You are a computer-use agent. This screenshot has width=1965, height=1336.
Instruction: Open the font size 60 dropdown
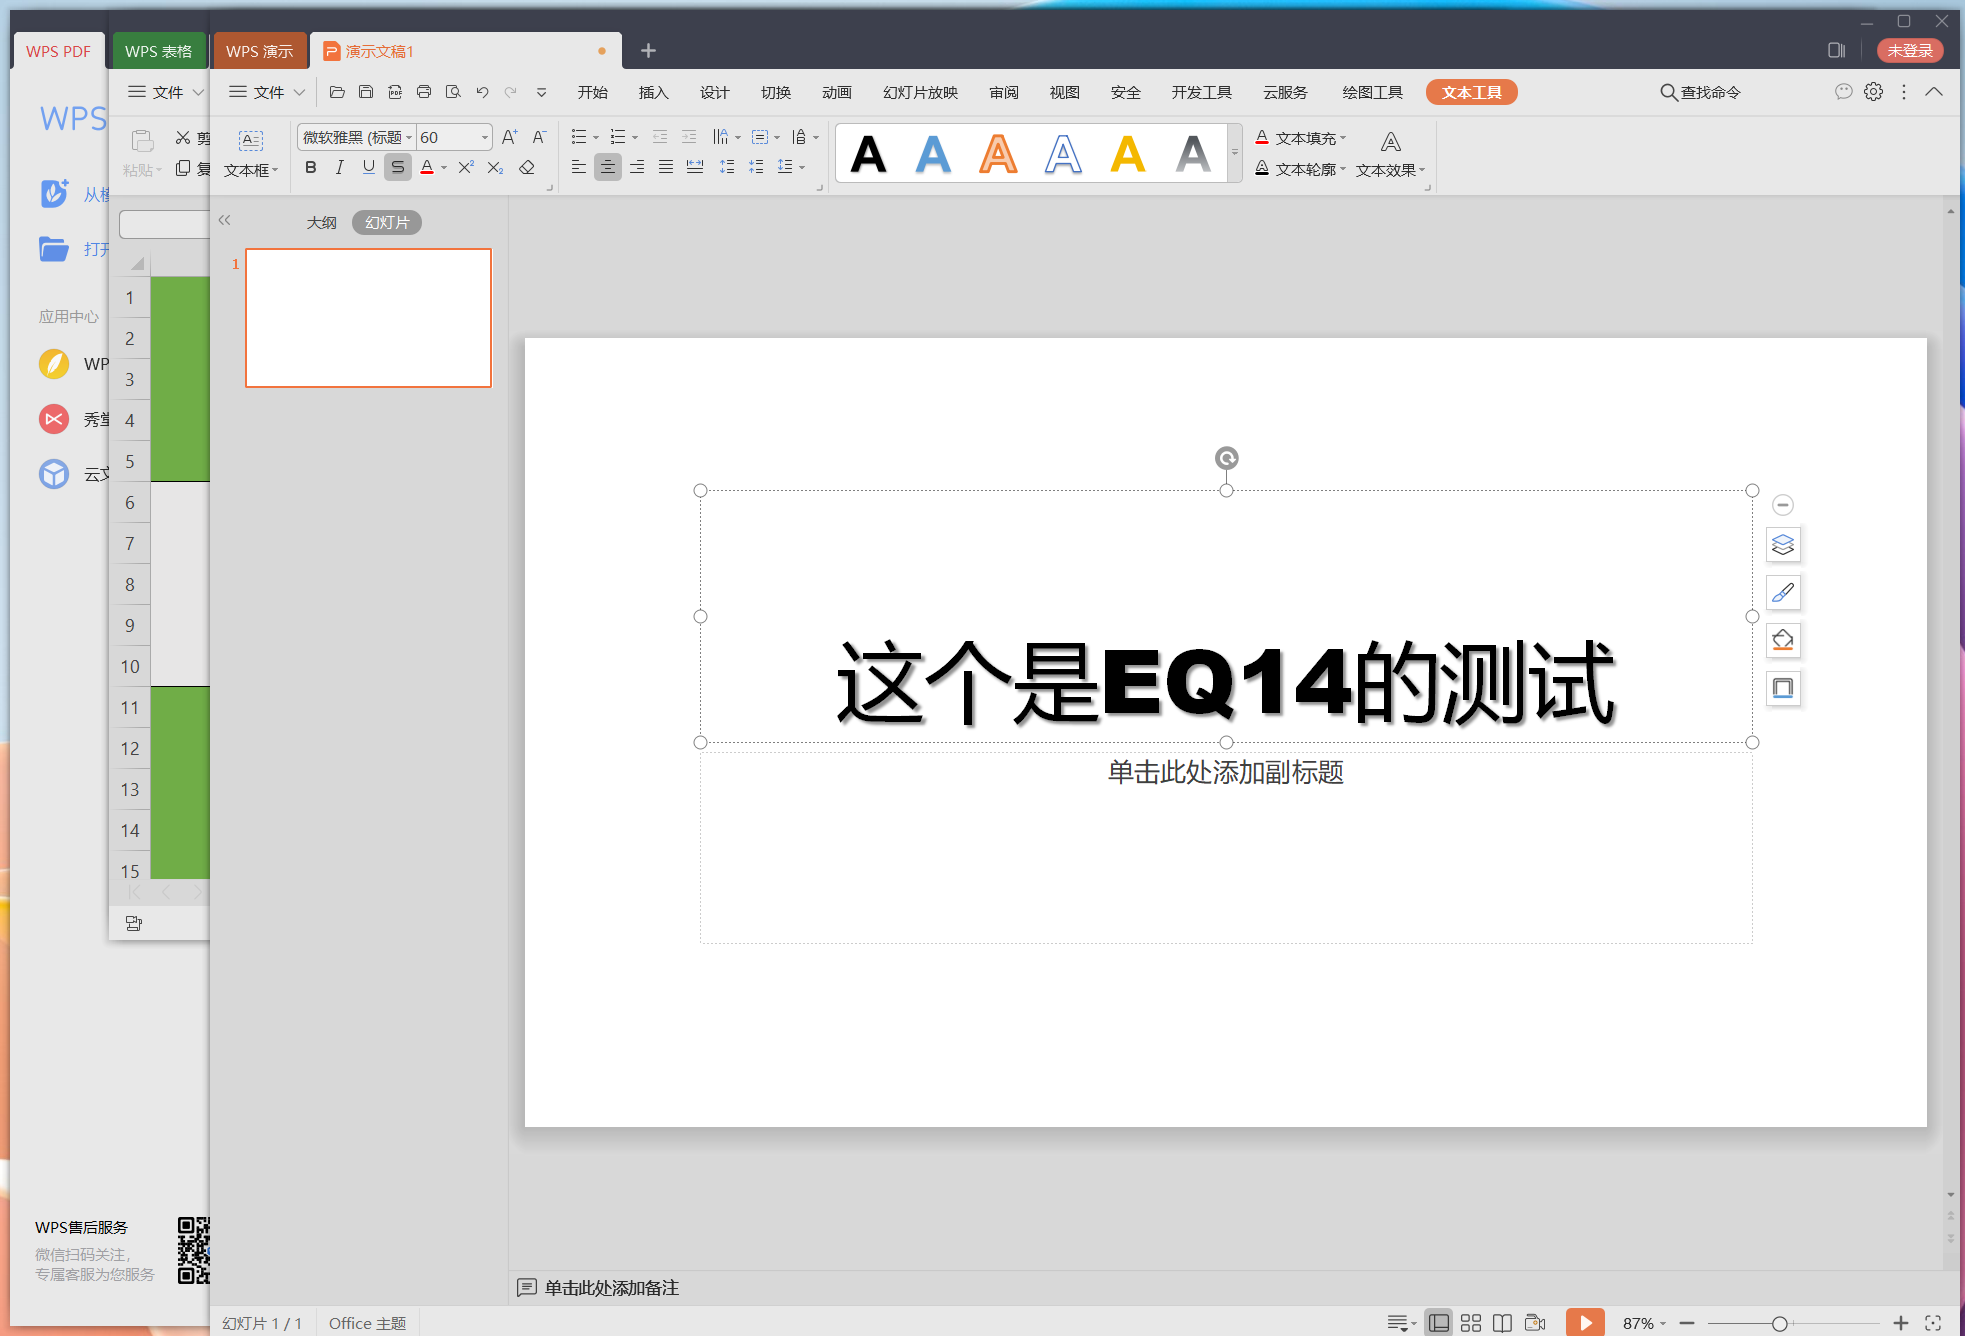(x=485, y=137)
